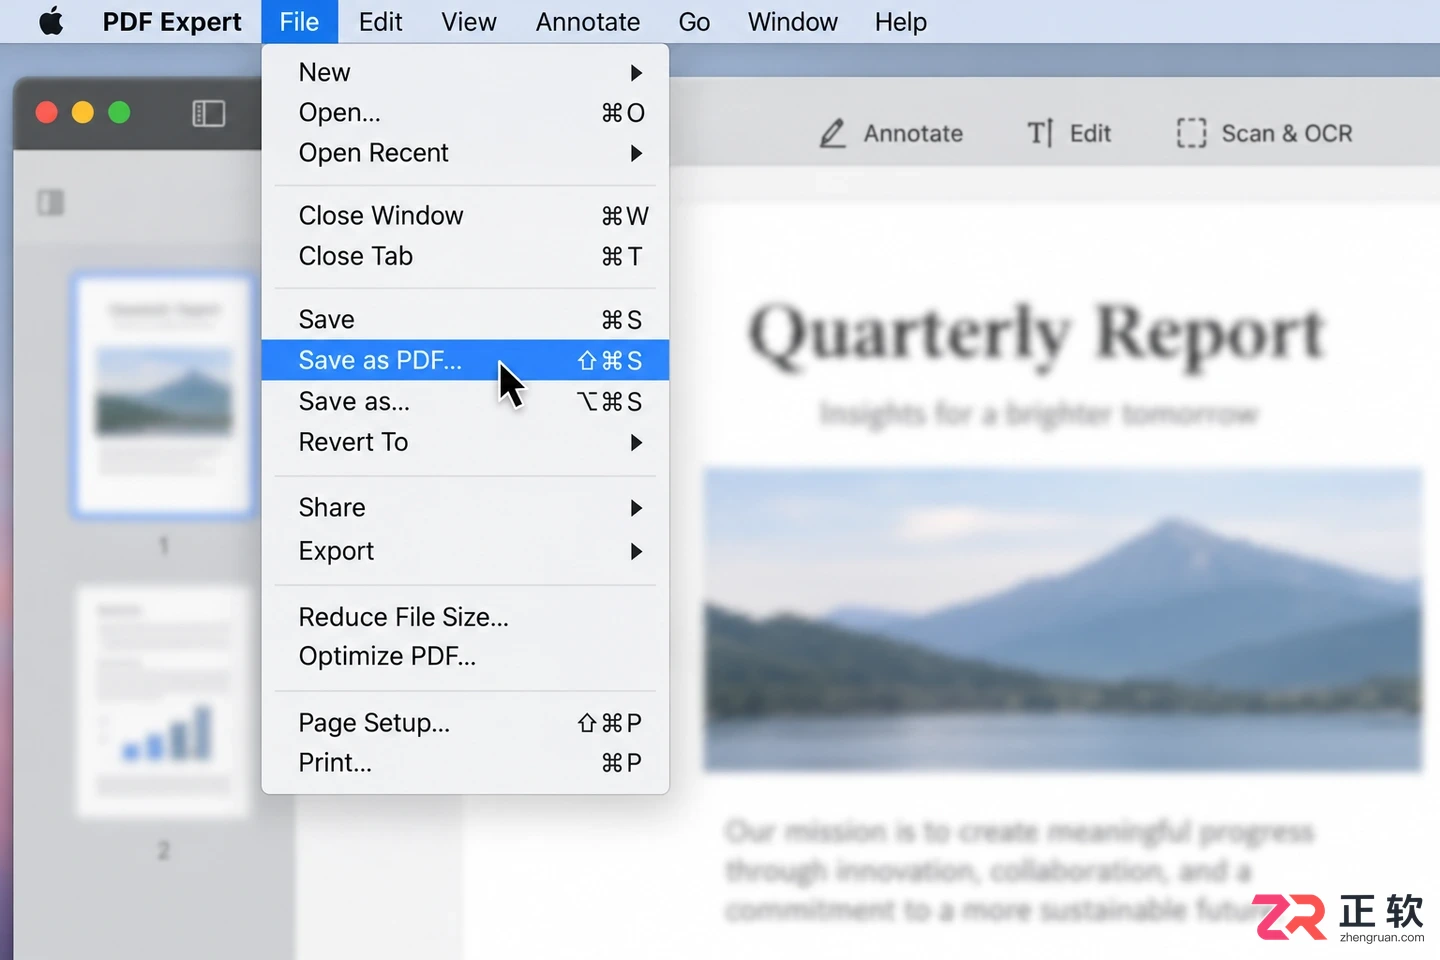Viewport: 1440px width, 960px height.
Task: Click the Scan & OCR dashed square icon
Action: pyautogui.click(x=1191, y=133)
